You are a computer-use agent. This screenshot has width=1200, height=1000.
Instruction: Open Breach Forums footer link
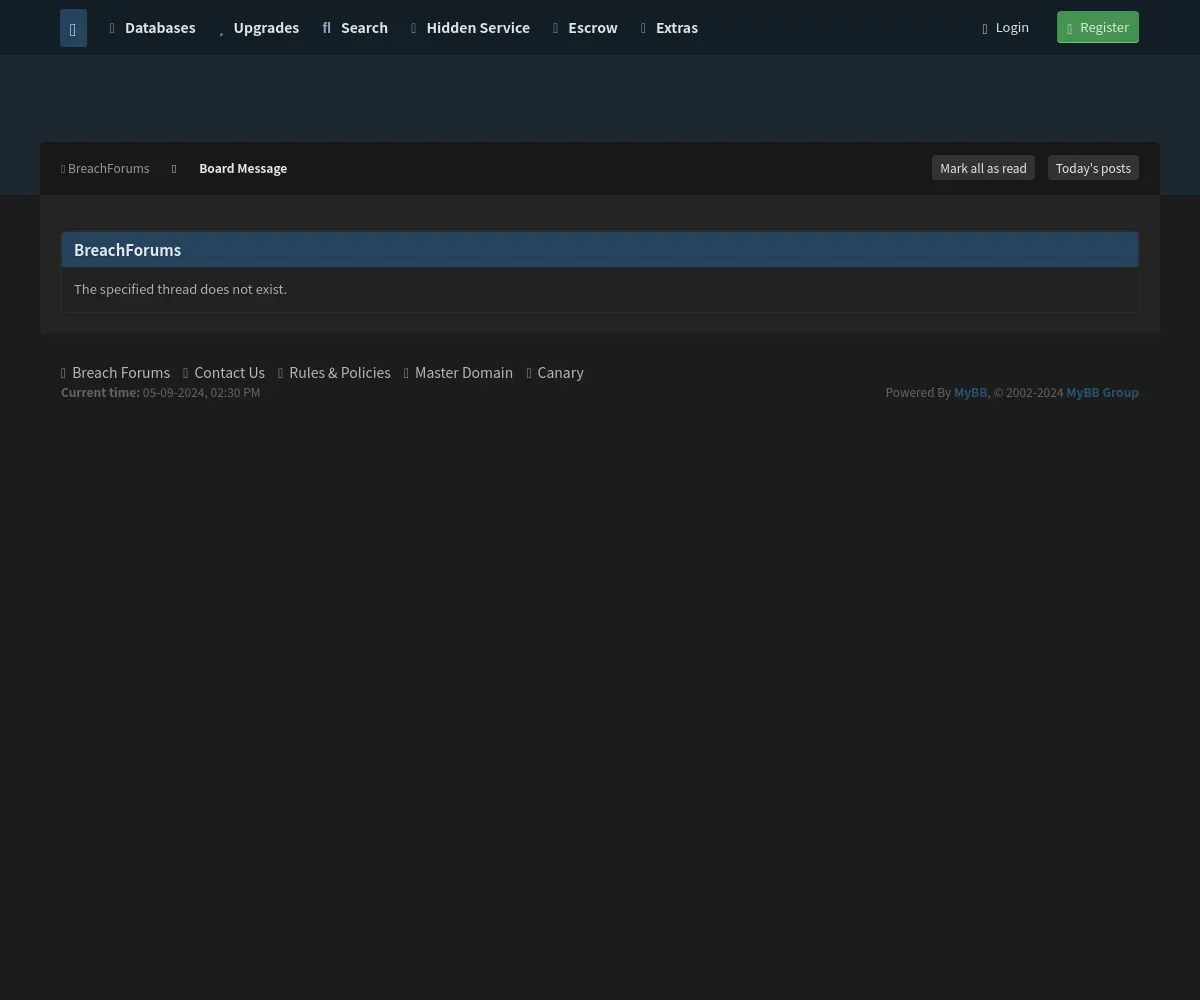(x=115, y=372)
